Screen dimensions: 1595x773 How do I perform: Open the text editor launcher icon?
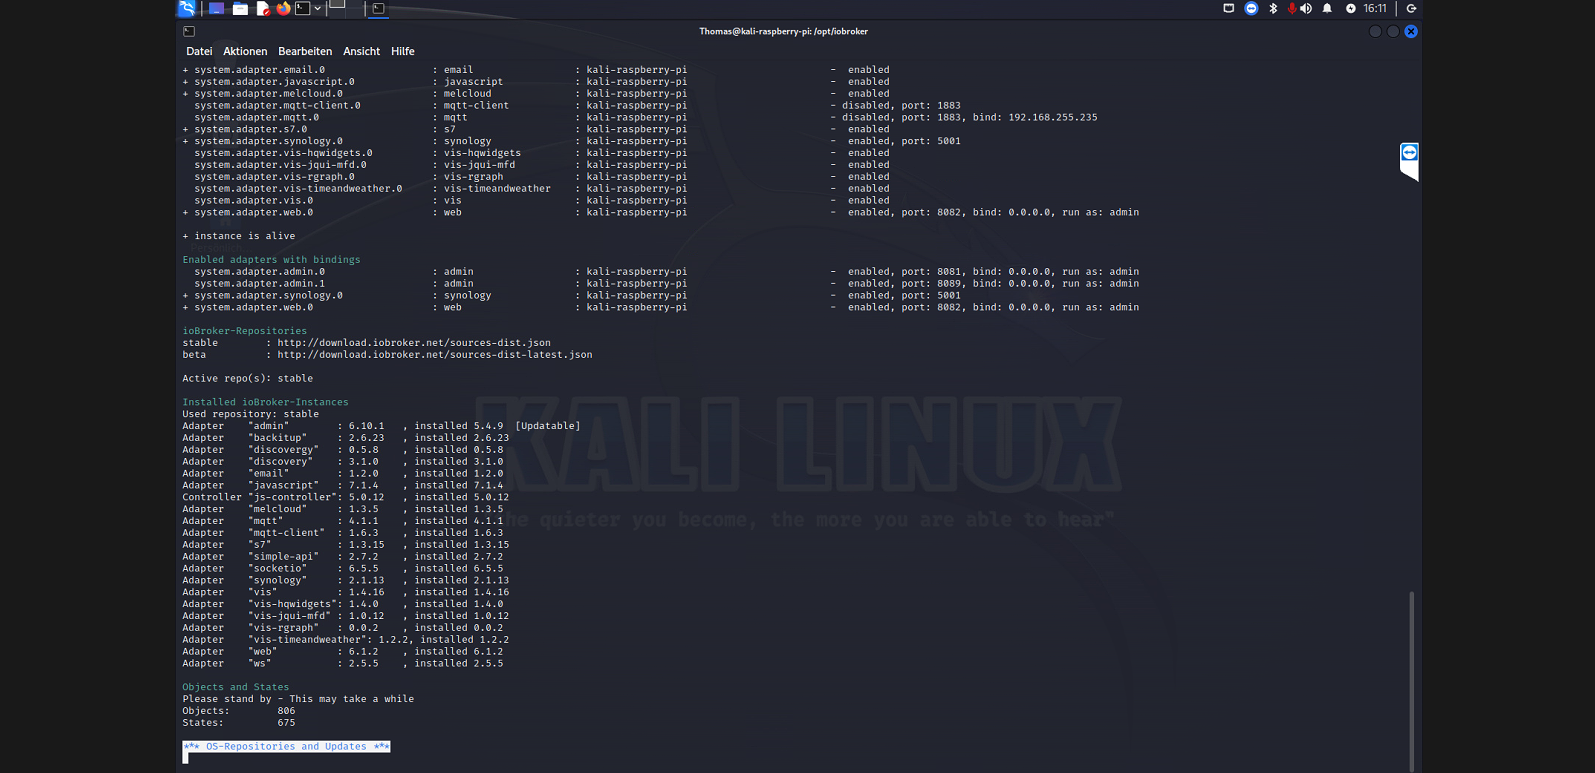(263, 9)
